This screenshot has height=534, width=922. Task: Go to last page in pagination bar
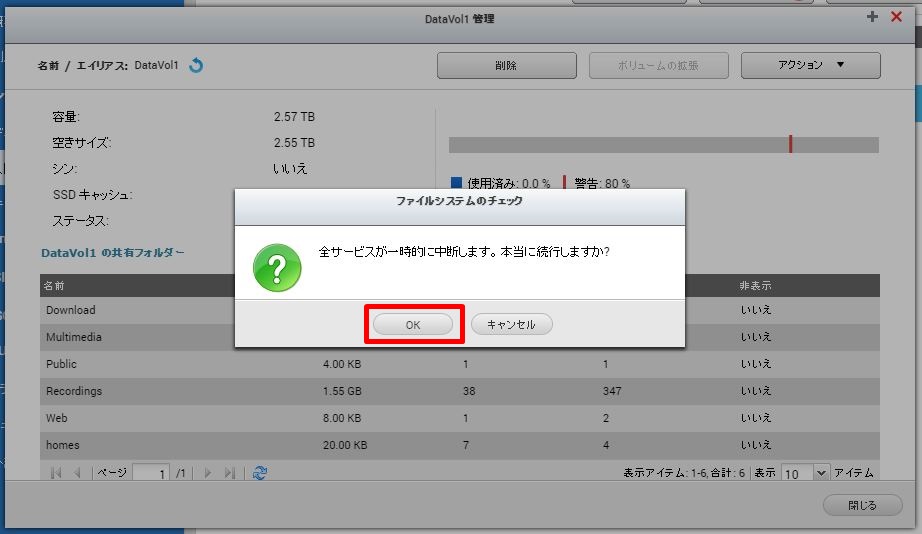tap(230, 473)
